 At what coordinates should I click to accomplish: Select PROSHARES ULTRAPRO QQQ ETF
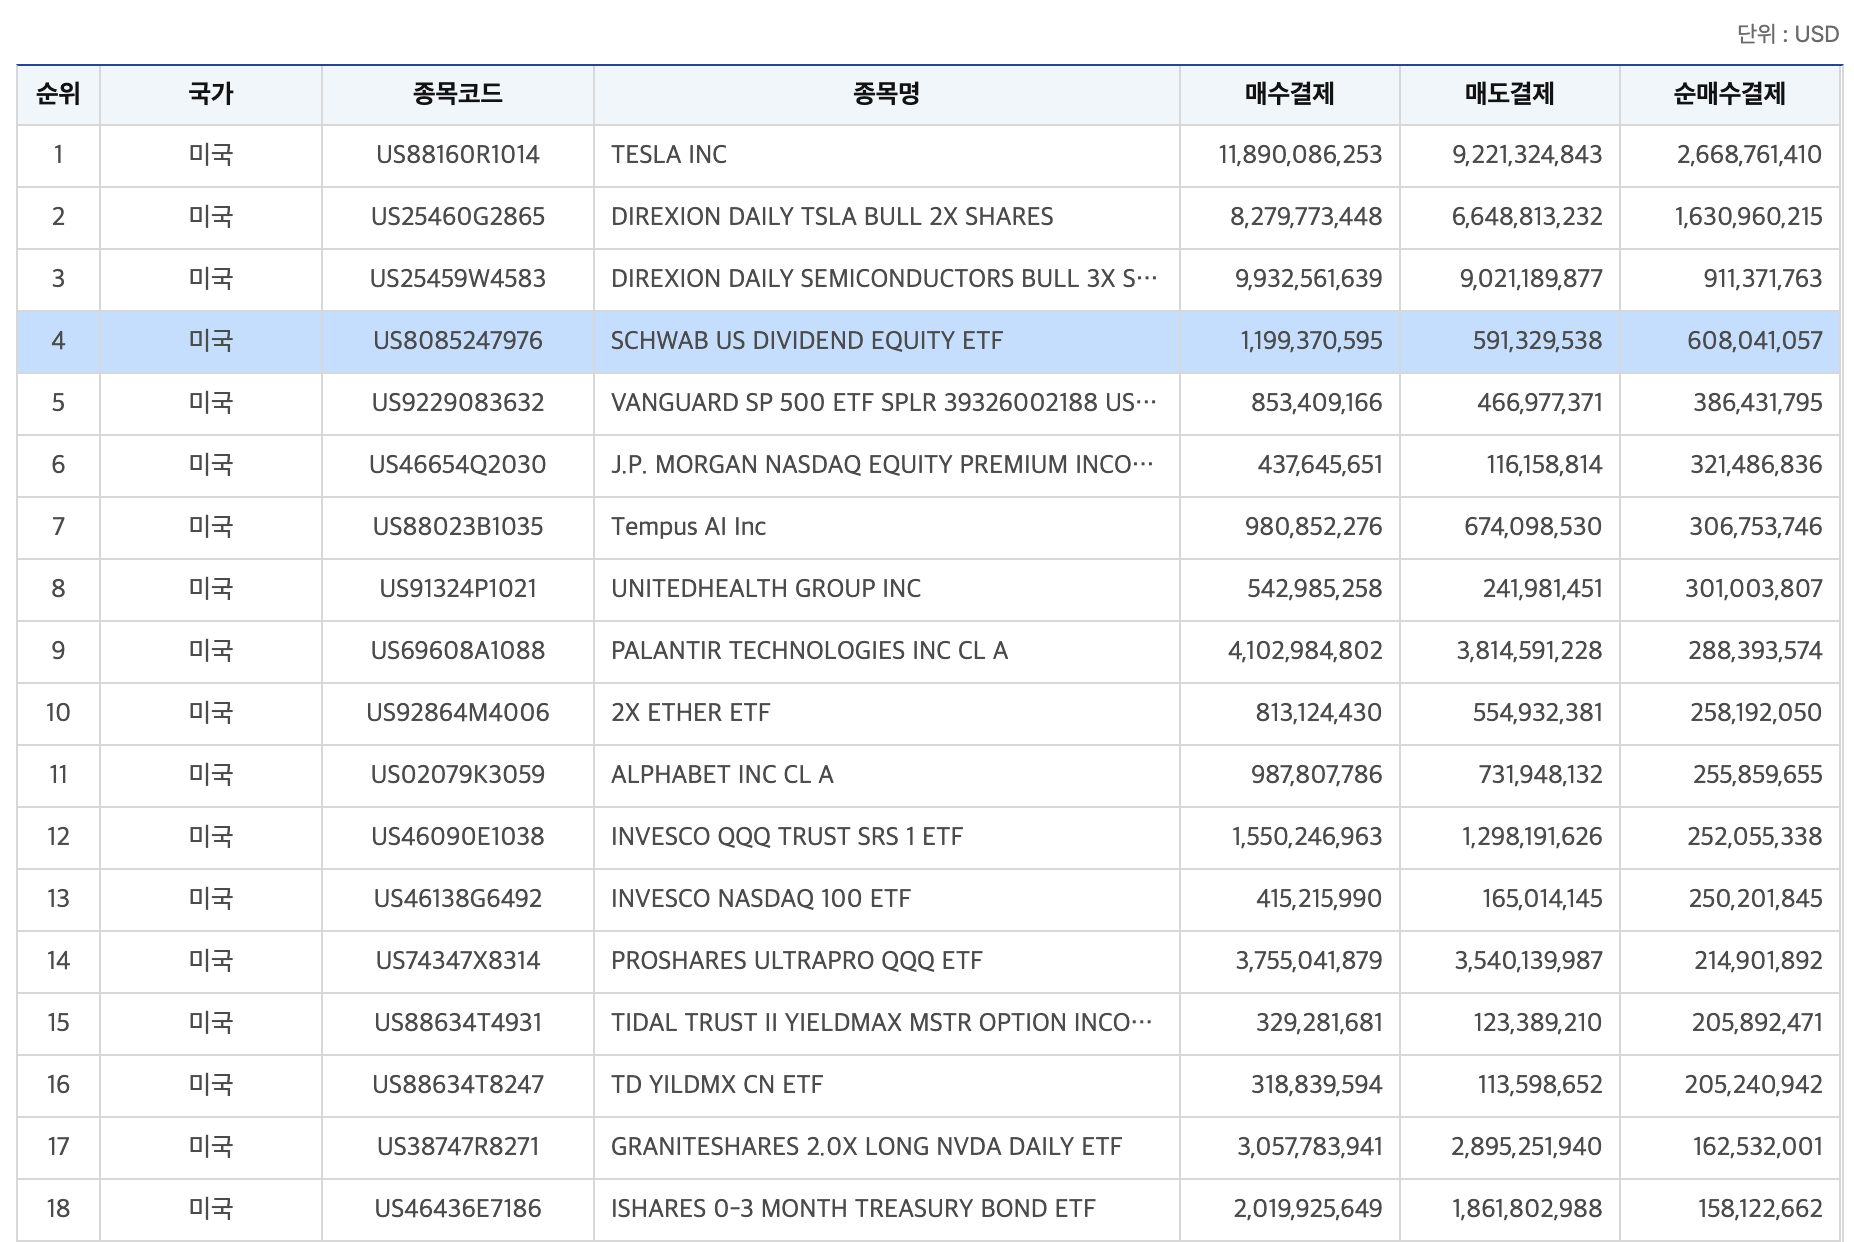point(797,961)
